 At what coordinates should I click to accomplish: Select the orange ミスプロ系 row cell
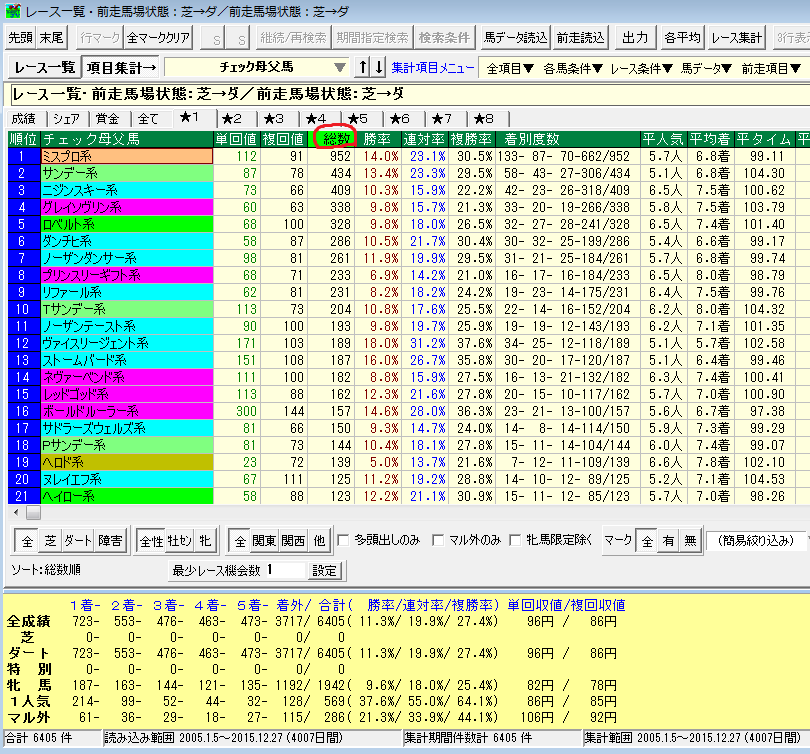(125, 156)
